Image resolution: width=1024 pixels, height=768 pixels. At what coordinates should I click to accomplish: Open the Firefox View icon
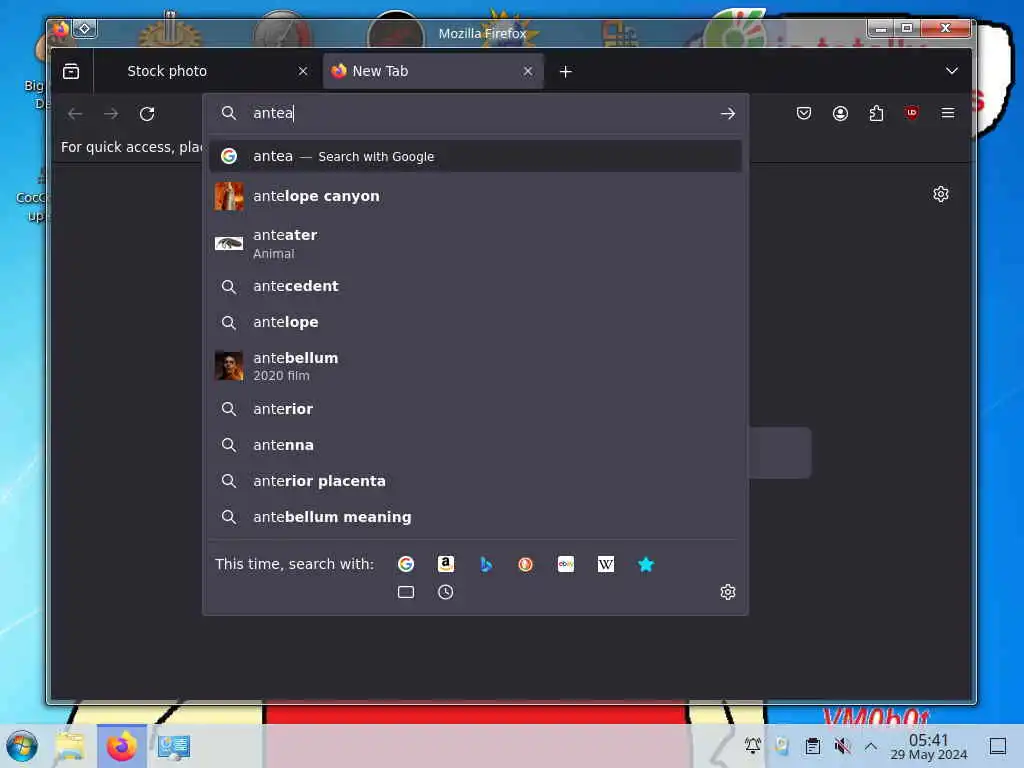(71, 71)
